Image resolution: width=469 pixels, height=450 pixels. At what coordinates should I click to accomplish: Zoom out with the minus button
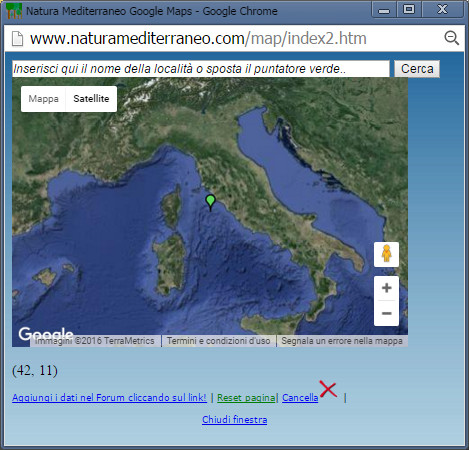pos(386,313)
